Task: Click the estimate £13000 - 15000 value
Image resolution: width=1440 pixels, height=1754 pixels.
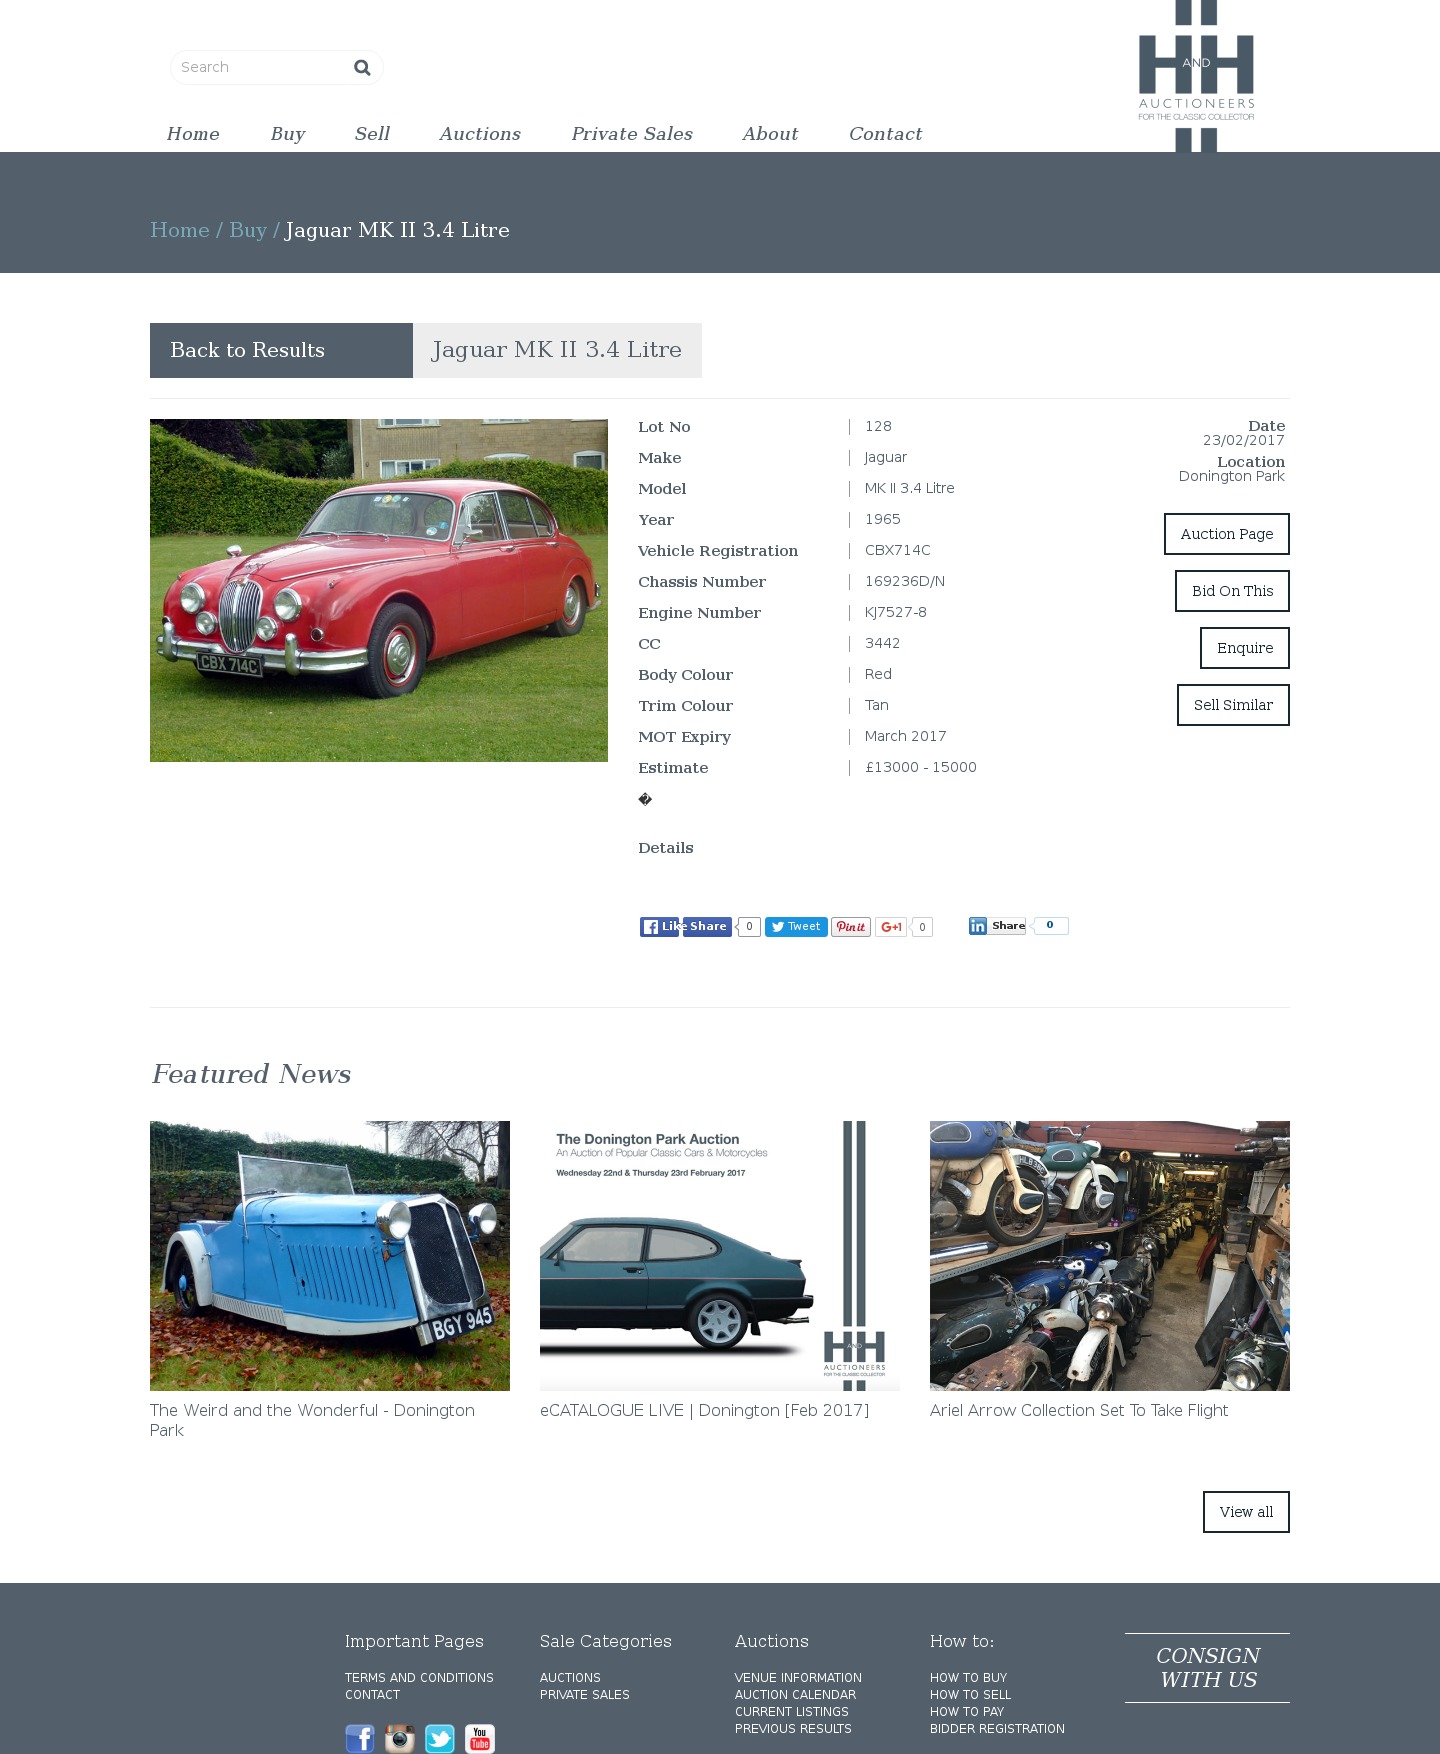Action: click(921, 767)
